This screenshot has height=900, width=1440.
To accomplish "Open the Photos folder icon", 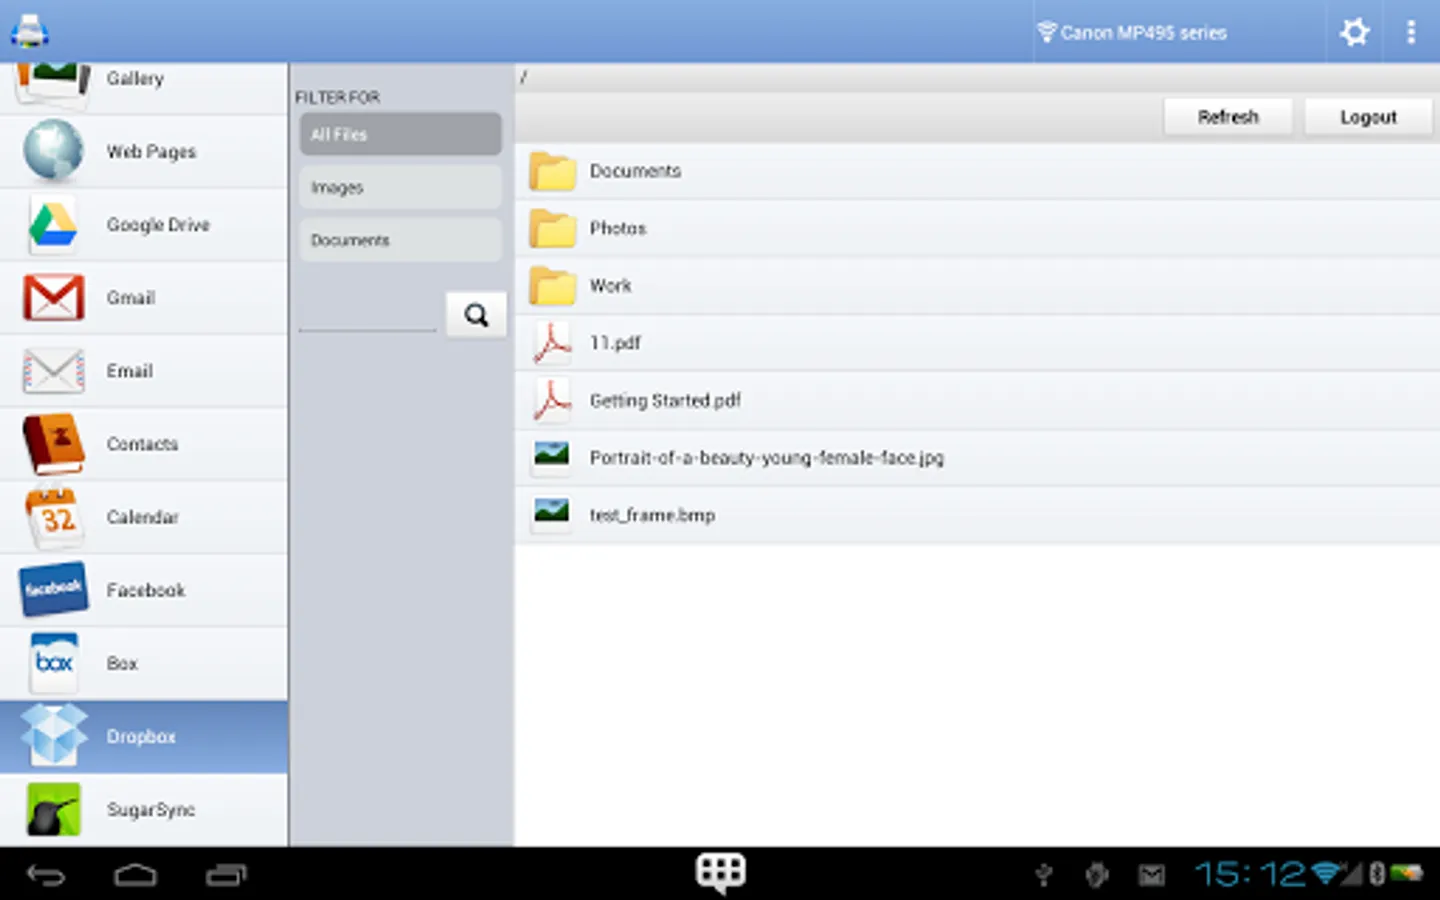I will pos(552,228).
